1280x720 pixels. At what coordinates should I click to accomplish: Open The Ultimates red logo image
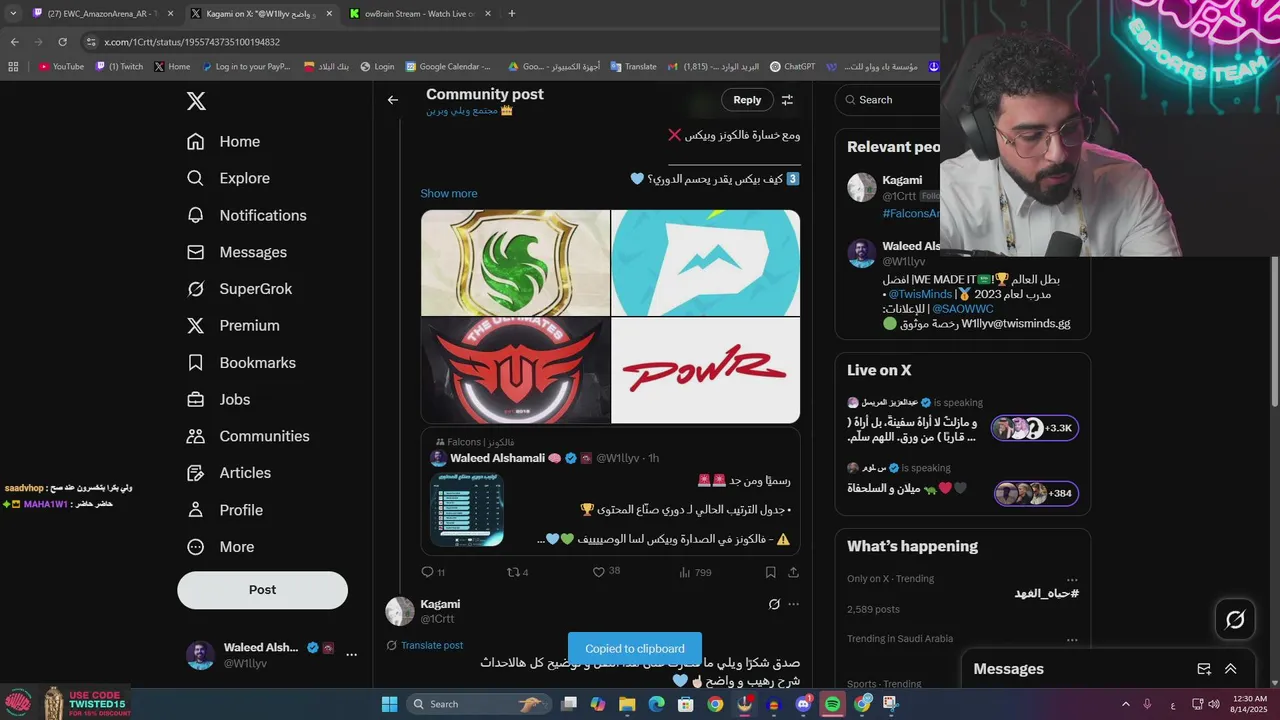point(515,370)
